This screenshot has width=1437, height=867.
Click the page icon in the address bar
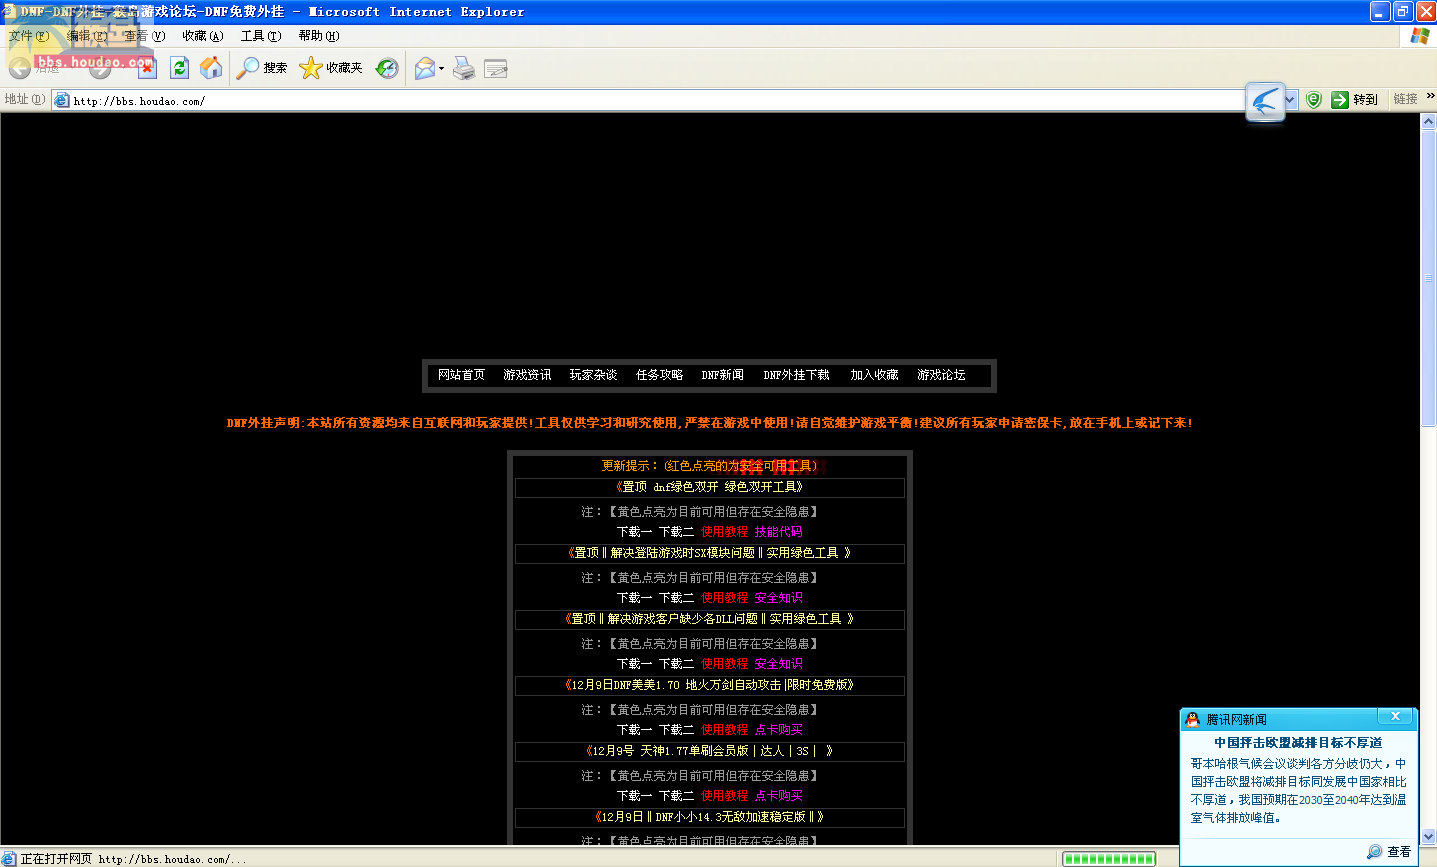[62, 100]
